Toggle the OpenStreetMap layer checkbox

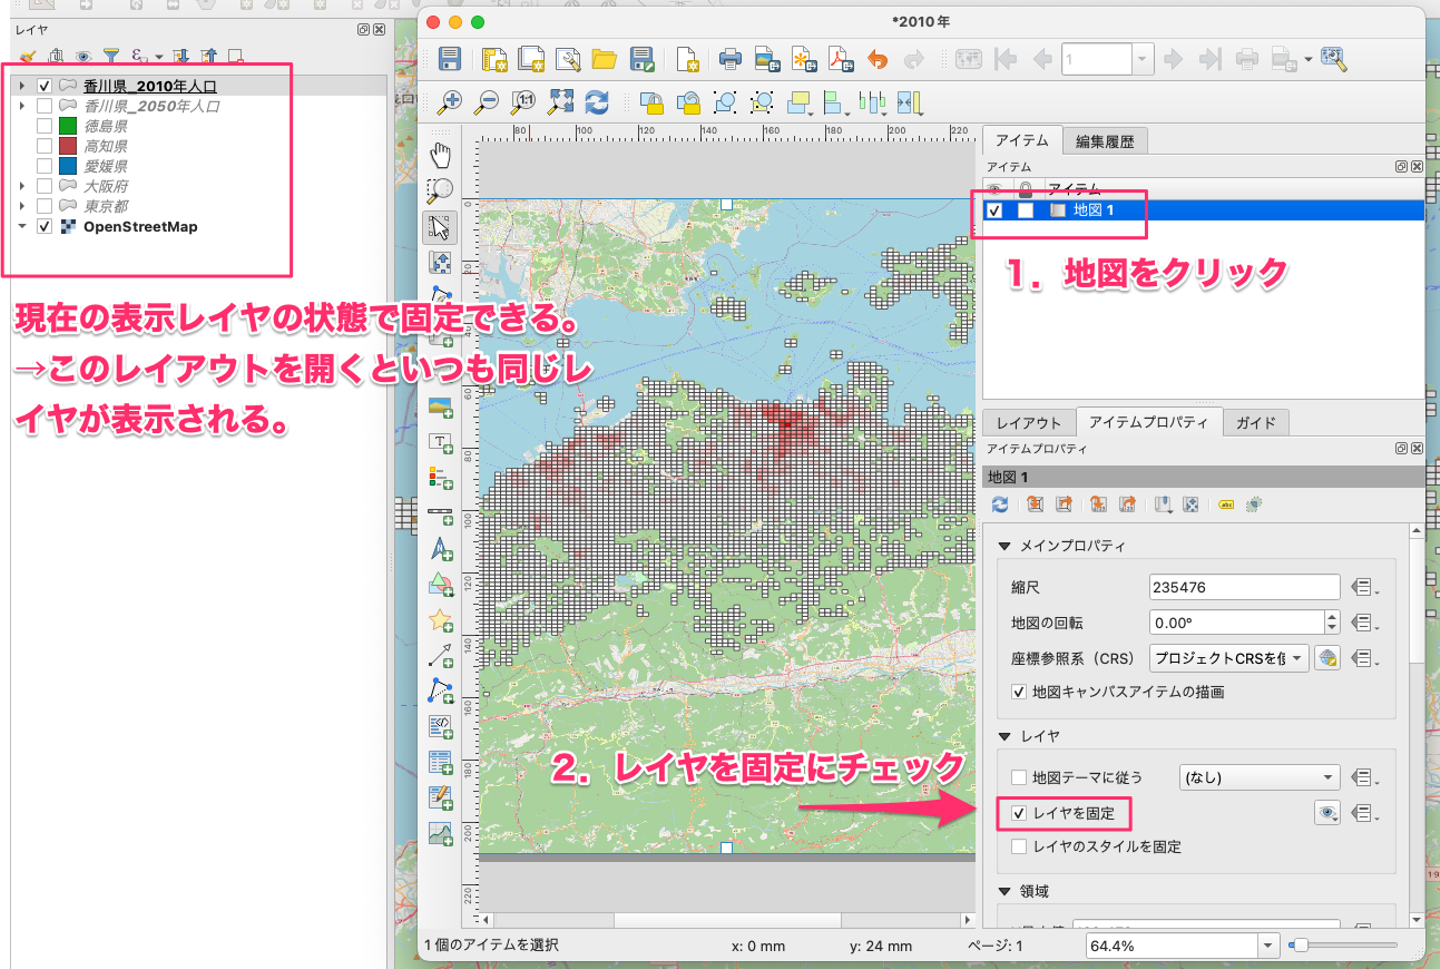(44, 227)
